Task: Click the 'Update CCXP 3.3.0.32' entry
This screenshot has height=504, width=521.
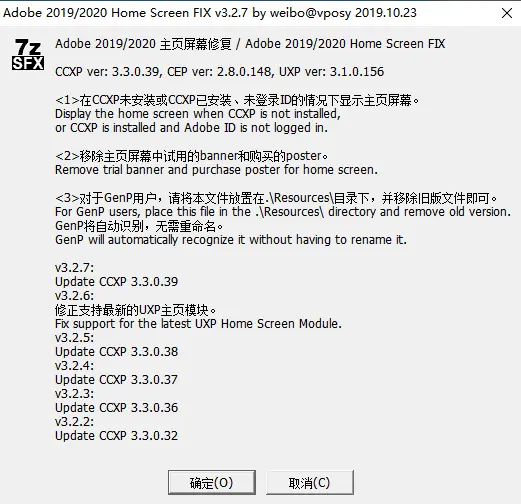Action: pos(116,436)
